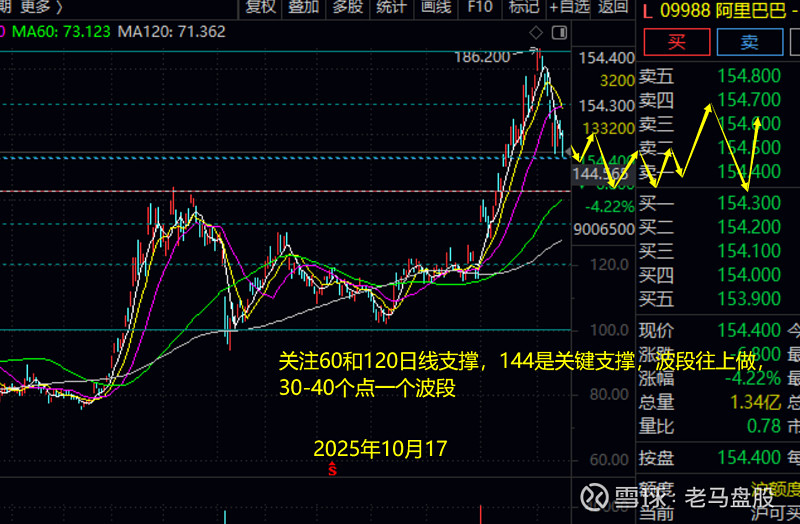
Task: Click the 量比 0.78 value
Action: click(x=764, y=426)
